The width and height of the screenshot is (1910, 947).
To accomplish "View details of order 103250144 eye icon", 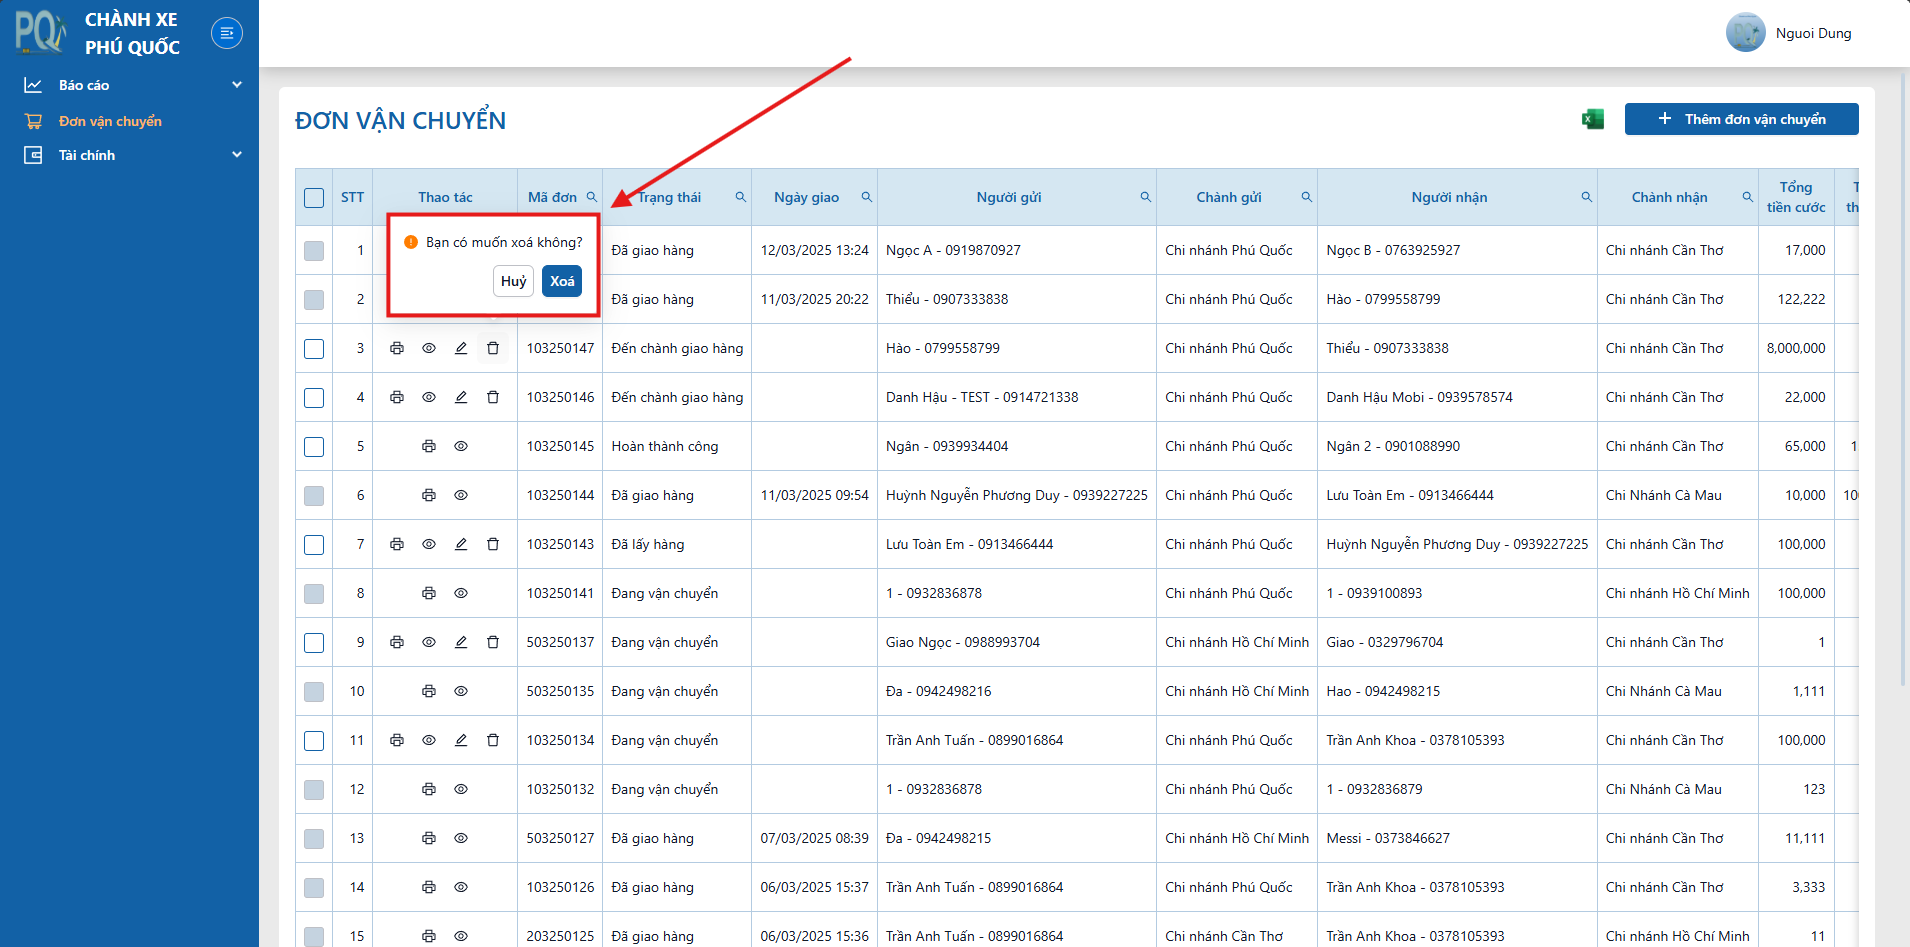I will (x=461, y=495).
